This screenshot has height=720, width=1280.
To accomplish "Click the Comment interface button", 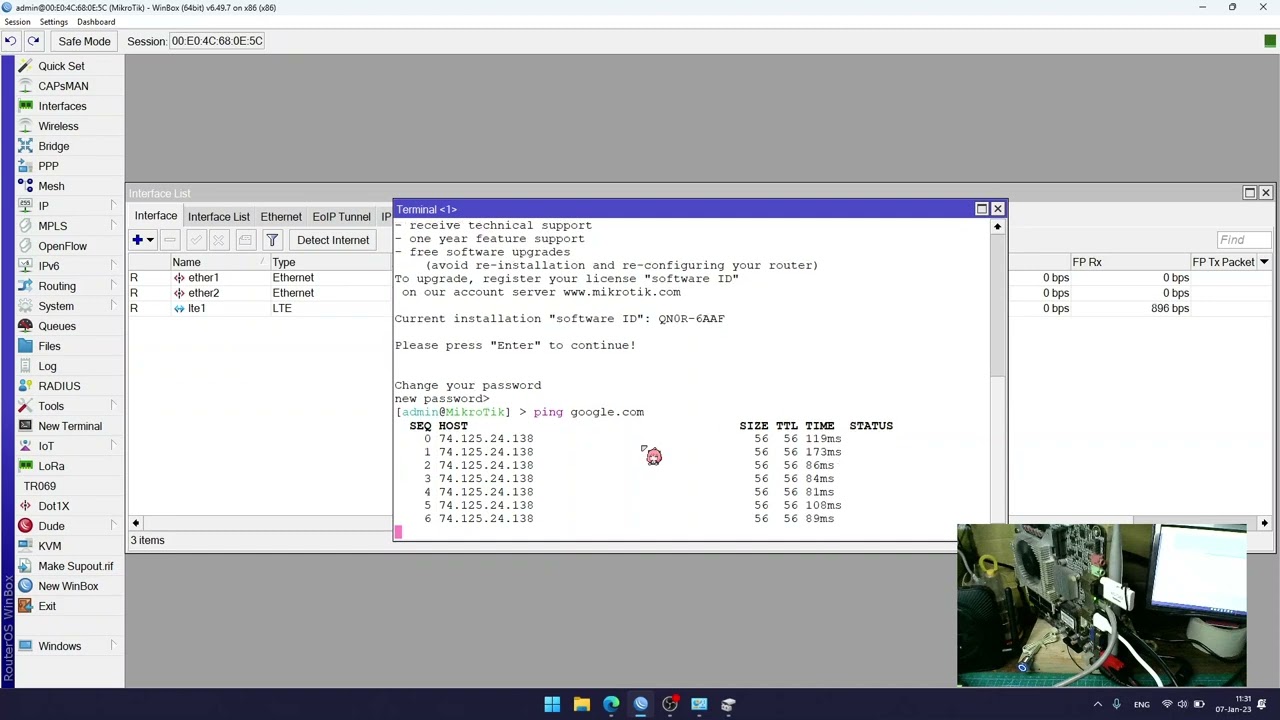I will pos(245,240).
